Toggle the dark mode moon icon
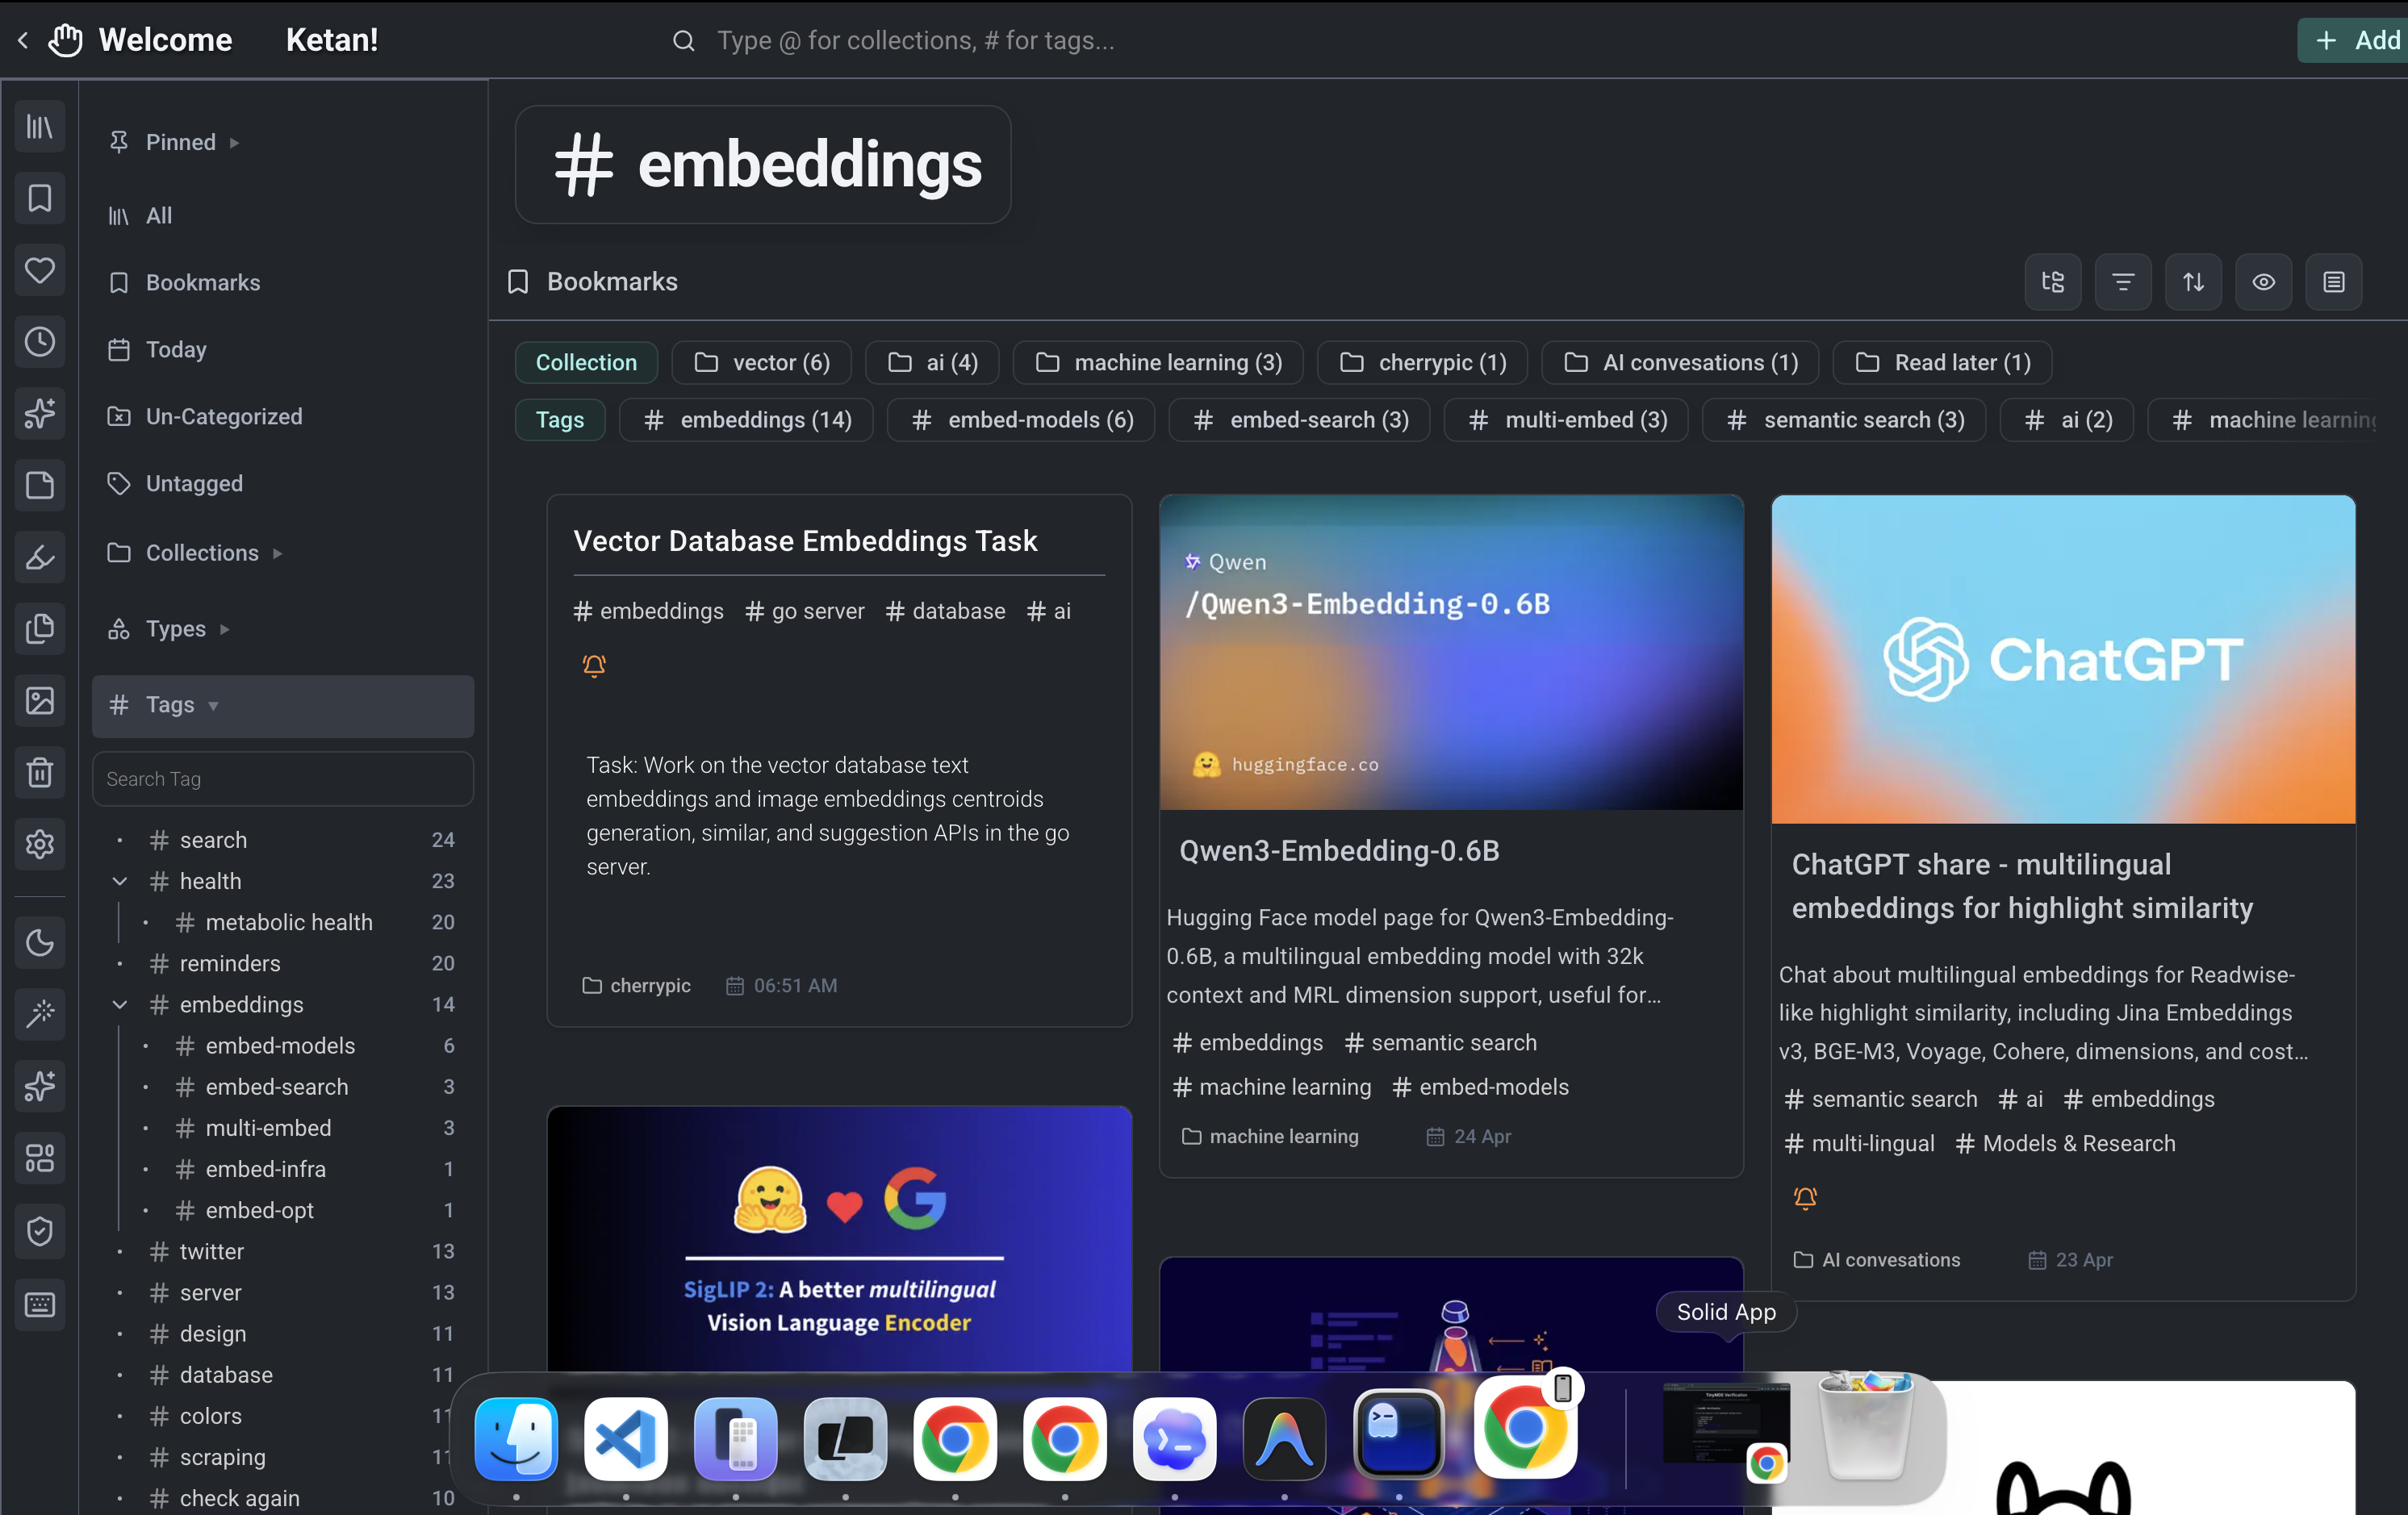 coord(40,943)
